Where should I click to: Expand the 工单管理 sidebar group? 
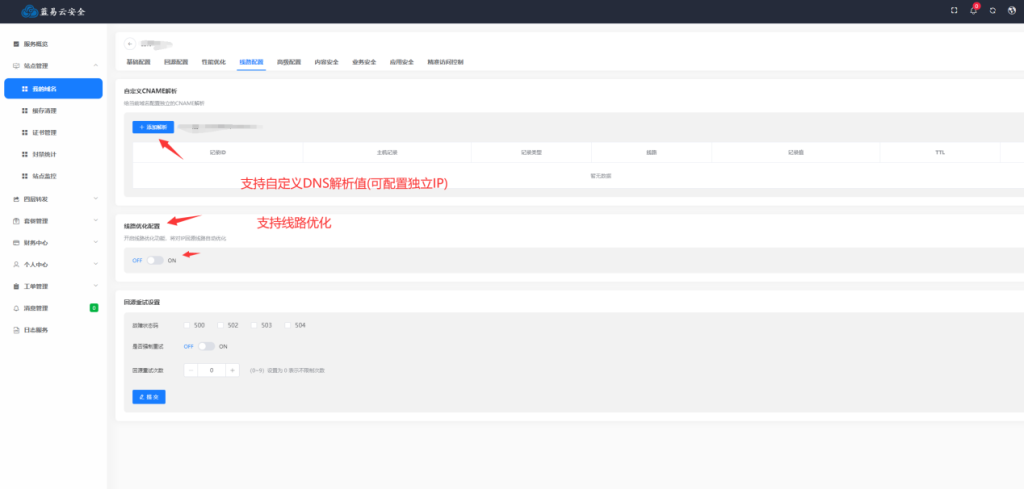click(x=96, y=286)
